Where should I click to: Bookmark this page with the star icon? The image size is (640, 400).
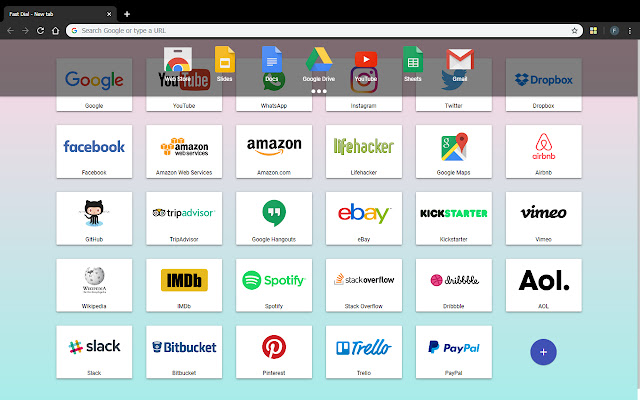pyautogui.click(x=574, y=31)
